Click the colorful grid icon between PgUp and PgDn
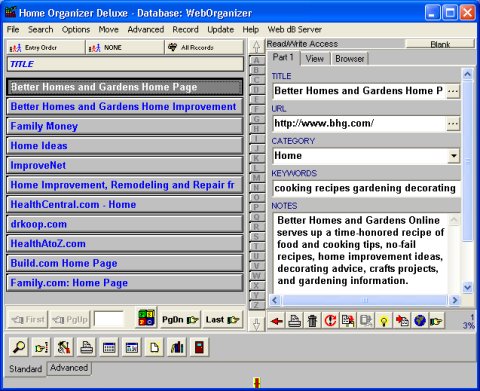Viewport: 480px width, 391px height. pyautogui.click(x=147, y=318)
